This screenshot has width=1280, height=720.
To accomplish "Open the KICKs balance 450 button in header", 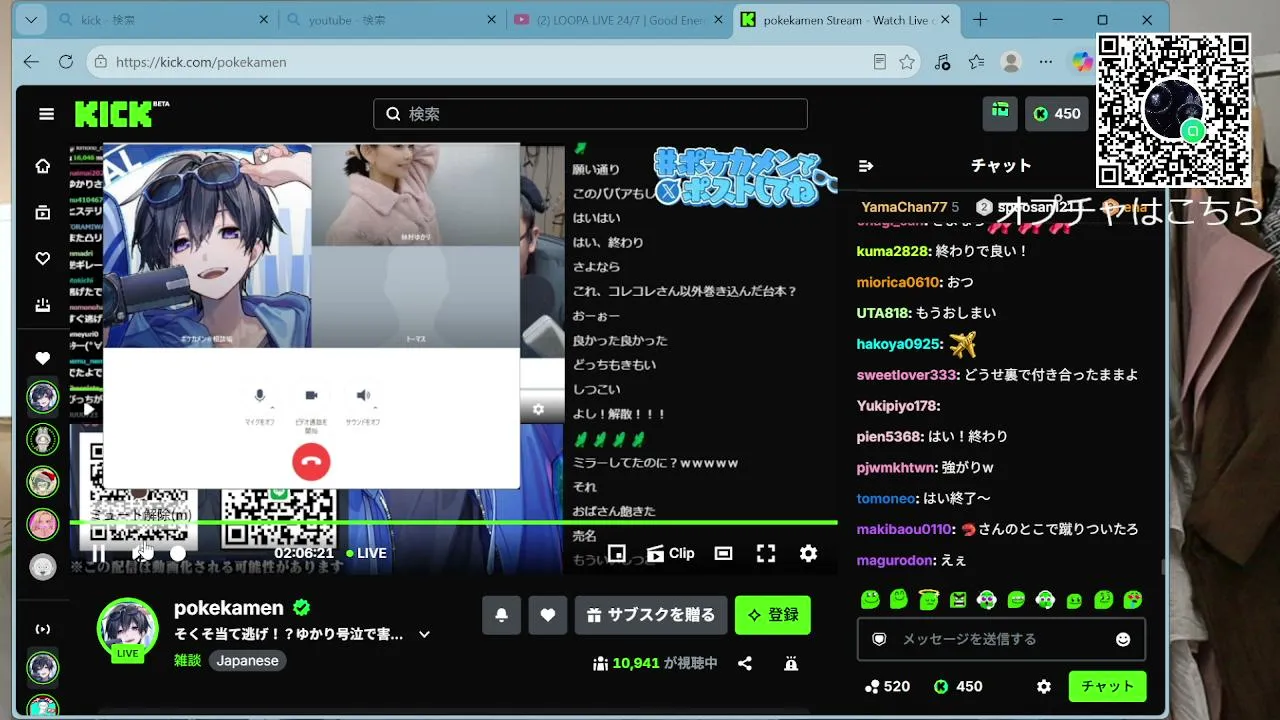I will (1057, 114).
